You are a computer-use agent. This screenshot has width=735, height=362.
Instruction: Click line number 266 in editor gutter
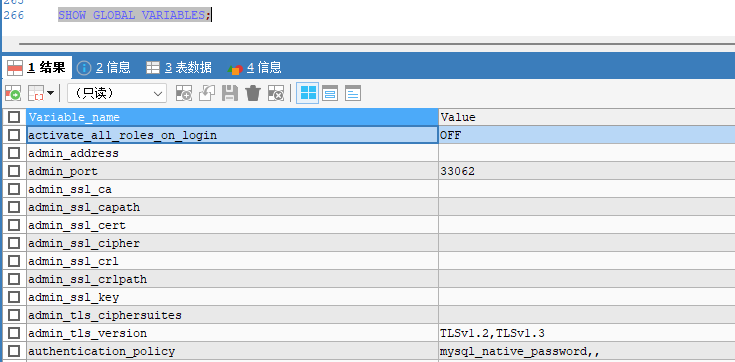(x=14, y=15)
